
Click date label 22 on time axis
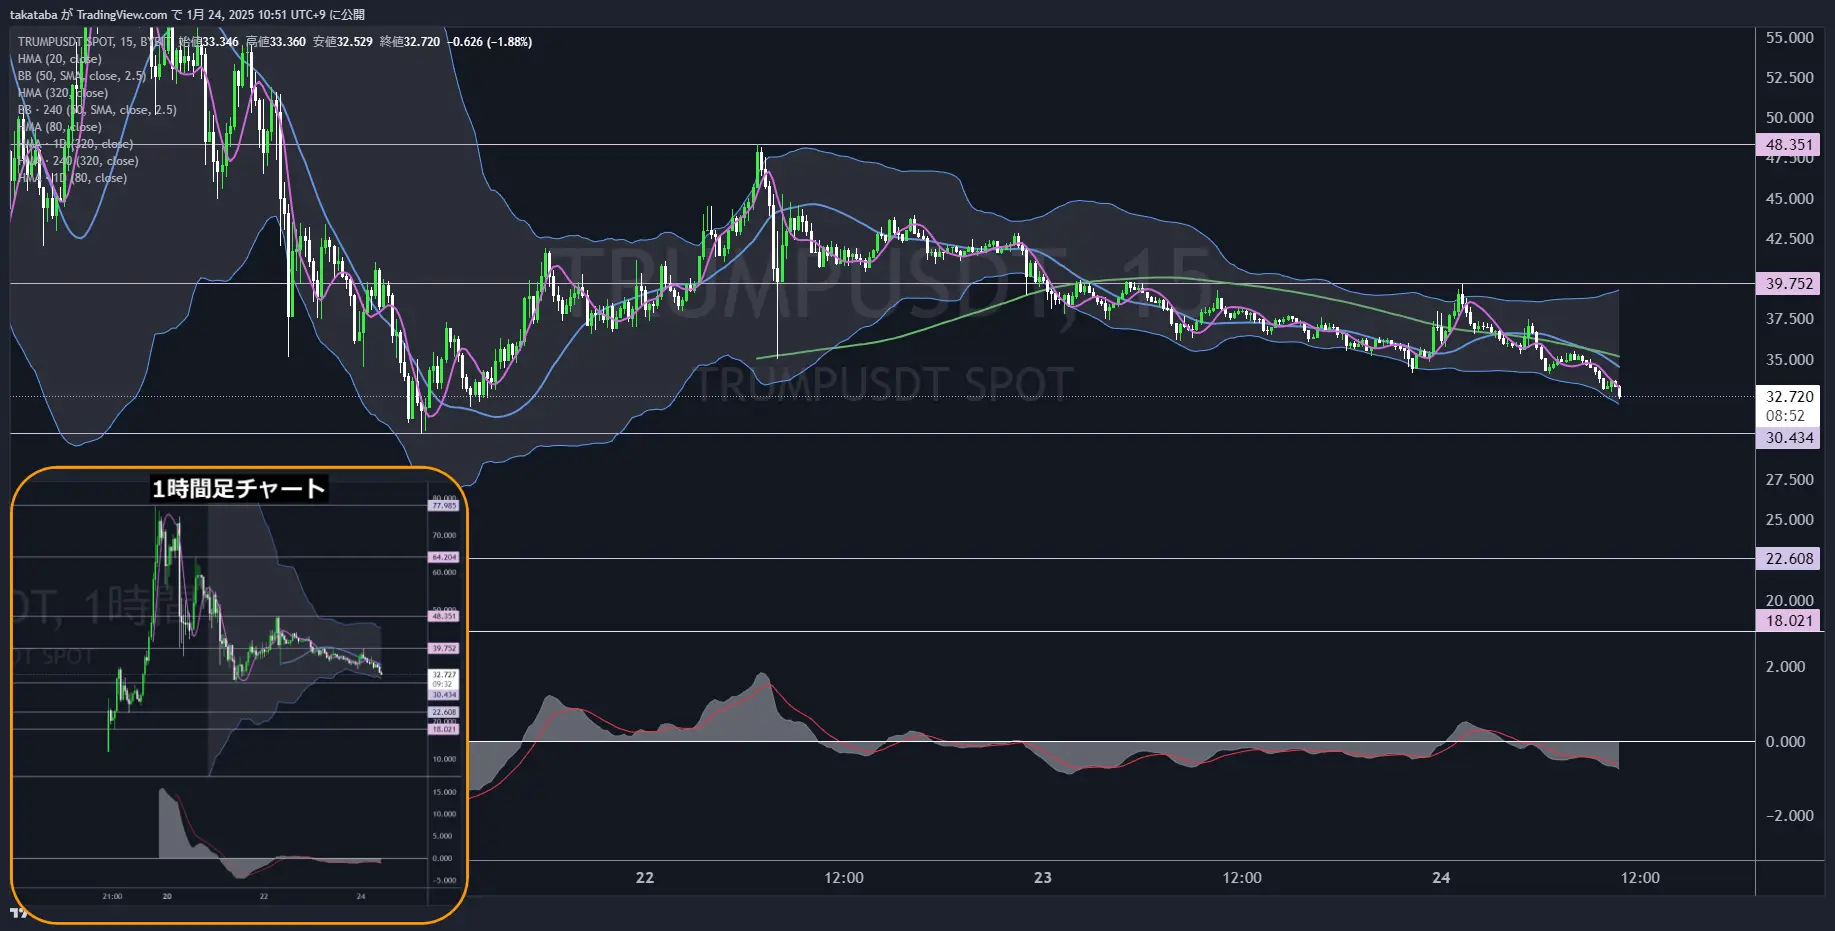click(645, 878)
